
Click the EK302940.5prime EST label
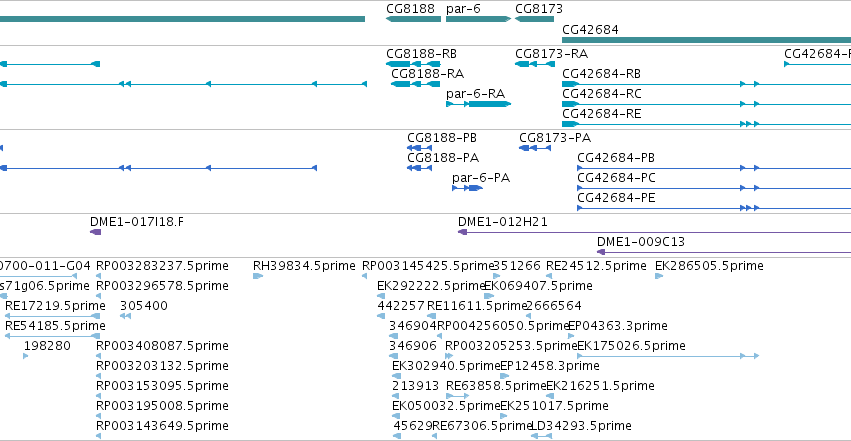tap(446, 366)
